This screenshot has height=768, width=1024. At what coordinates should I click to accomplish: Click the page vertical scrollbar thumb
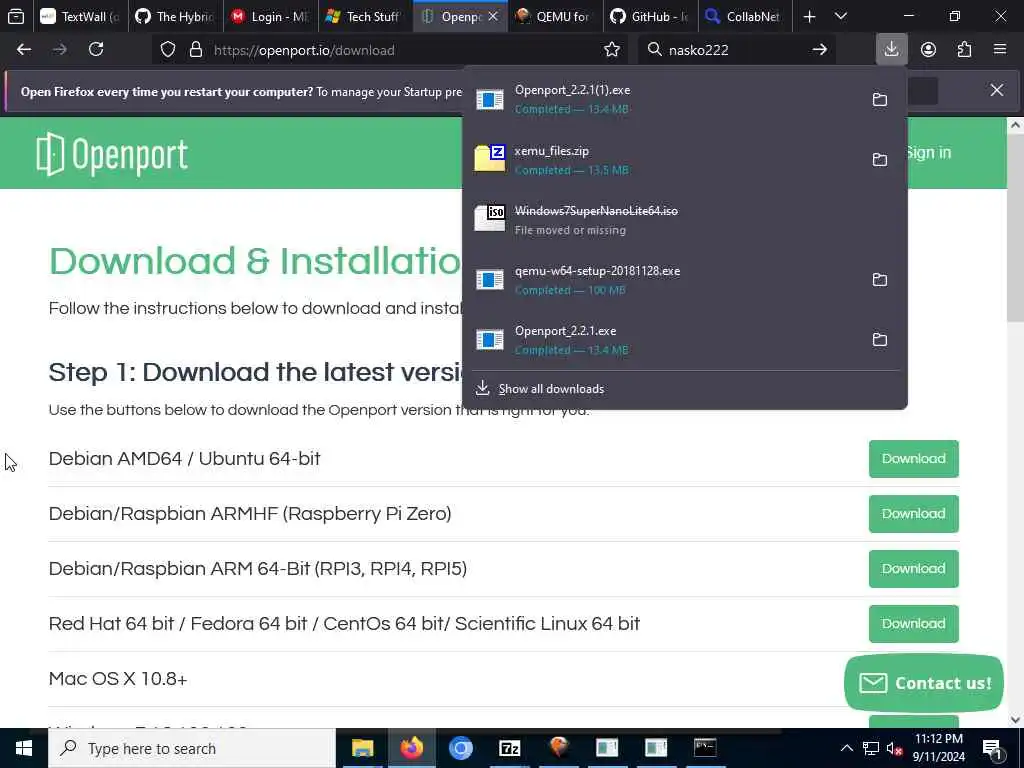coord(1015,229)
